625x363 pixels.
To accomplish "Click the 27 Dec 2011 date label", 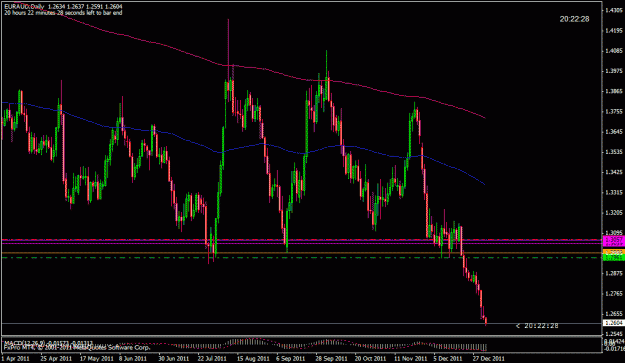I will coord(489,359).
